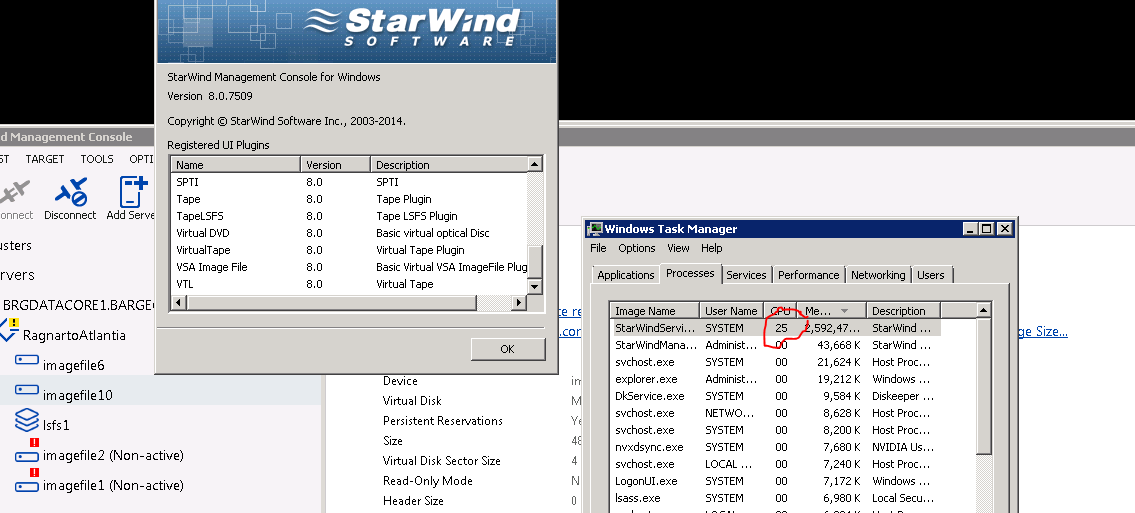This screenshot has width=1135, height=513.
Task: Click OK in the StarWind about dialog
Action: (507, 349)
